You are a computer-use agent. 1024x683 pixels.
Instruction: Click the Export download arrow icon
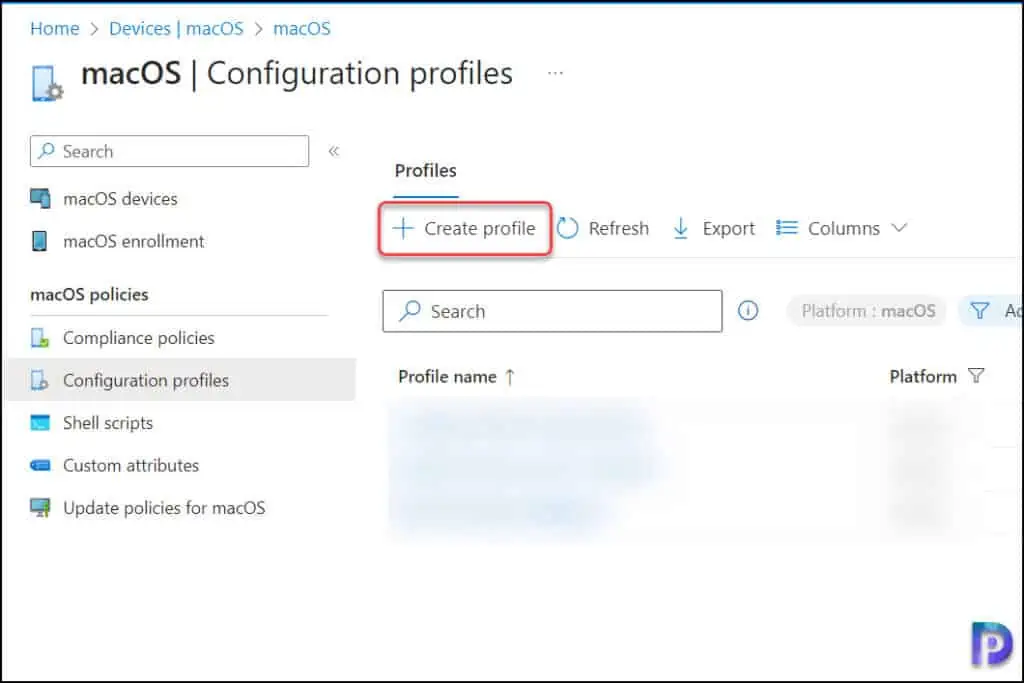click(680, 229)
